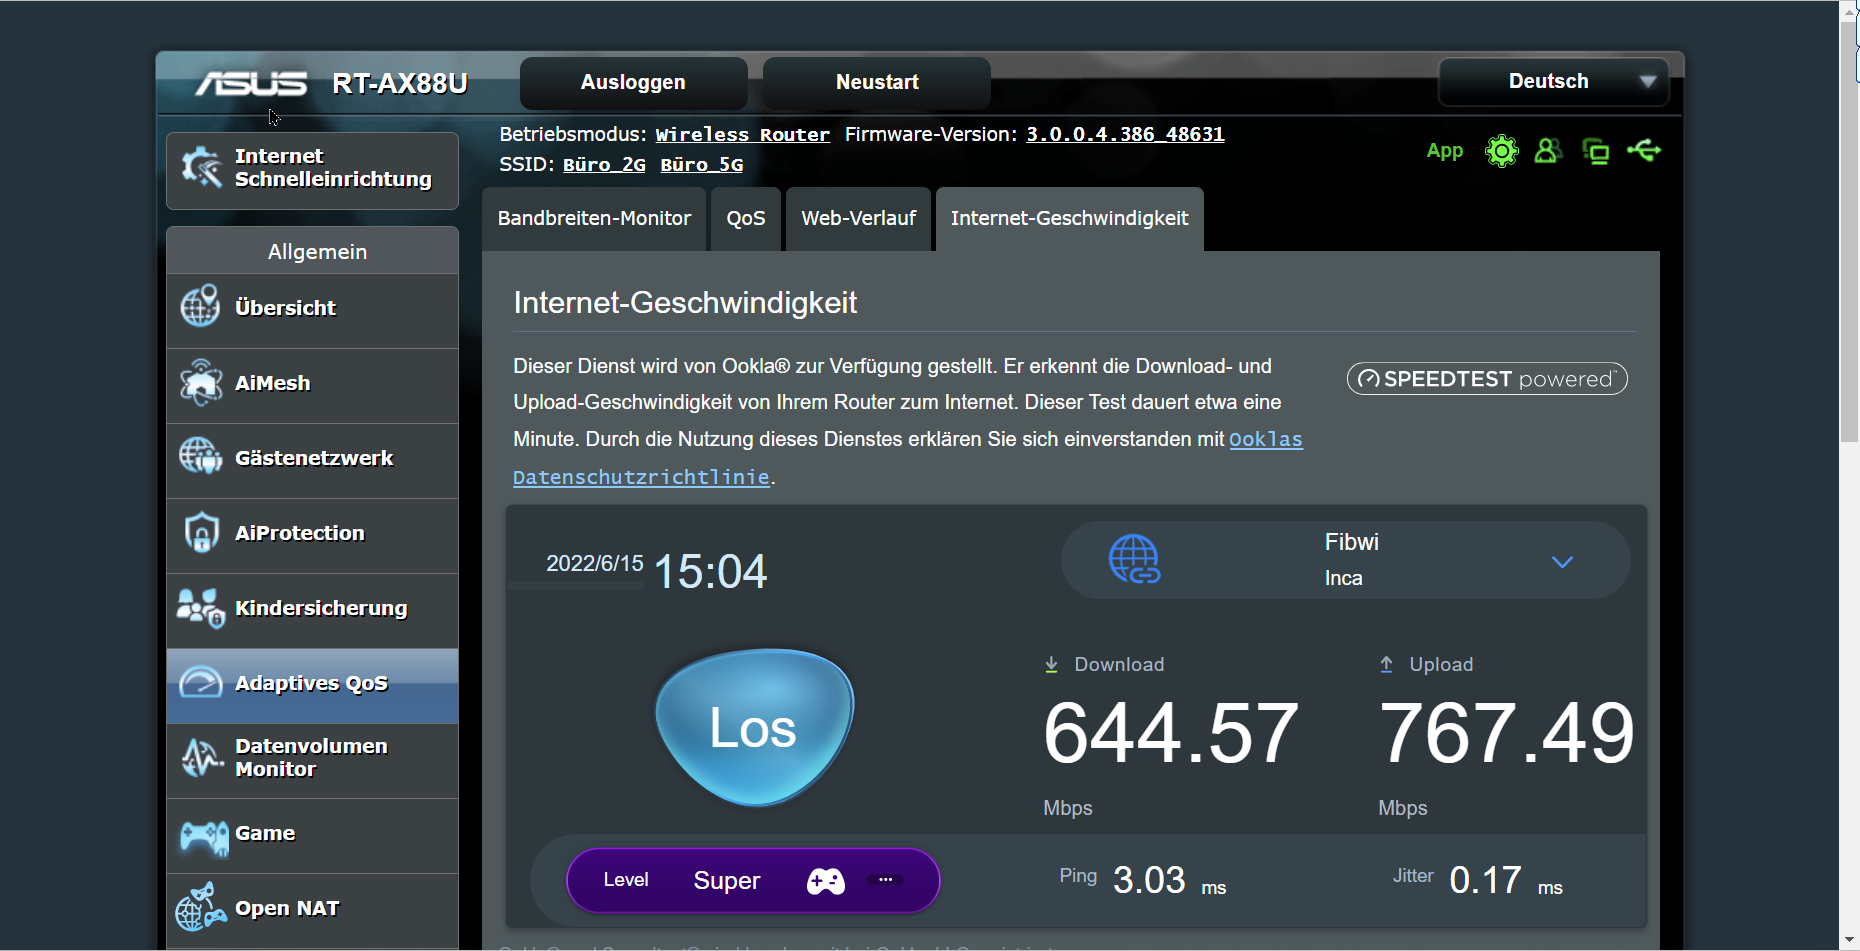Click the date 2022/6/15
Viewport: 1860px width, 951px height.
595,563
